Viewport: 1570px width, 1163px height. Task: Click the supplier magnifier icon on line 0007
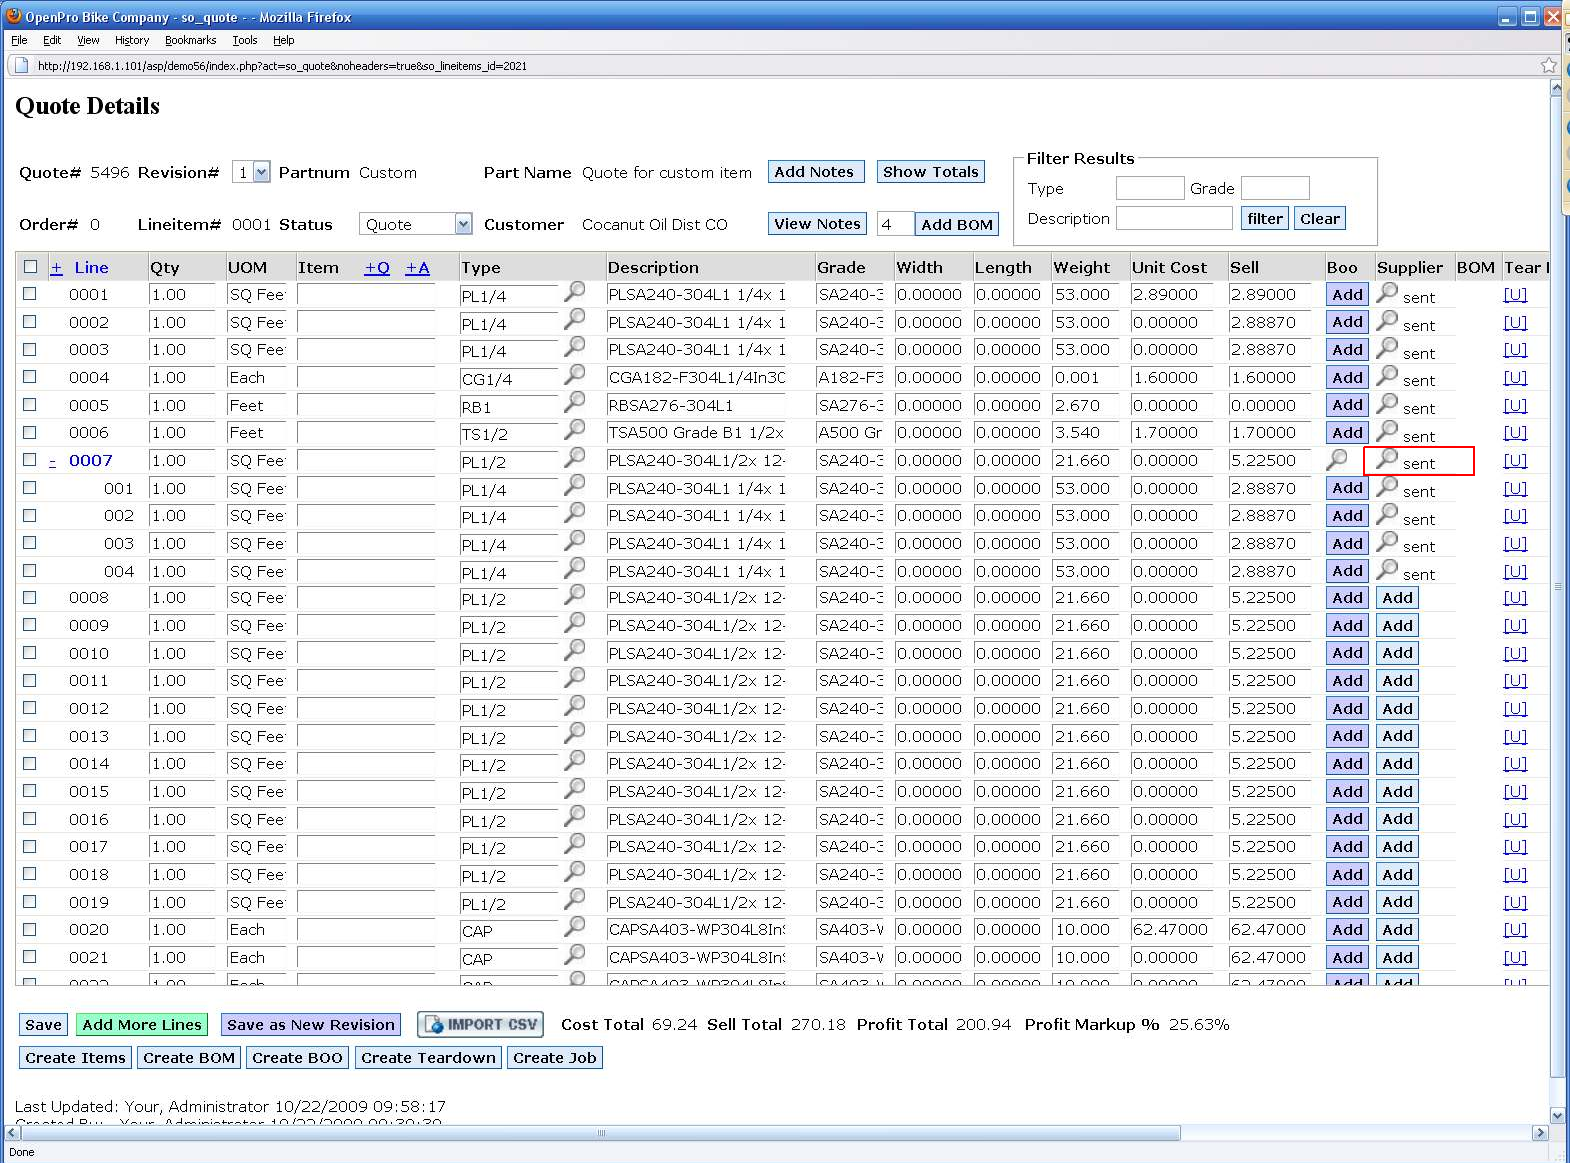point(1387,459)
